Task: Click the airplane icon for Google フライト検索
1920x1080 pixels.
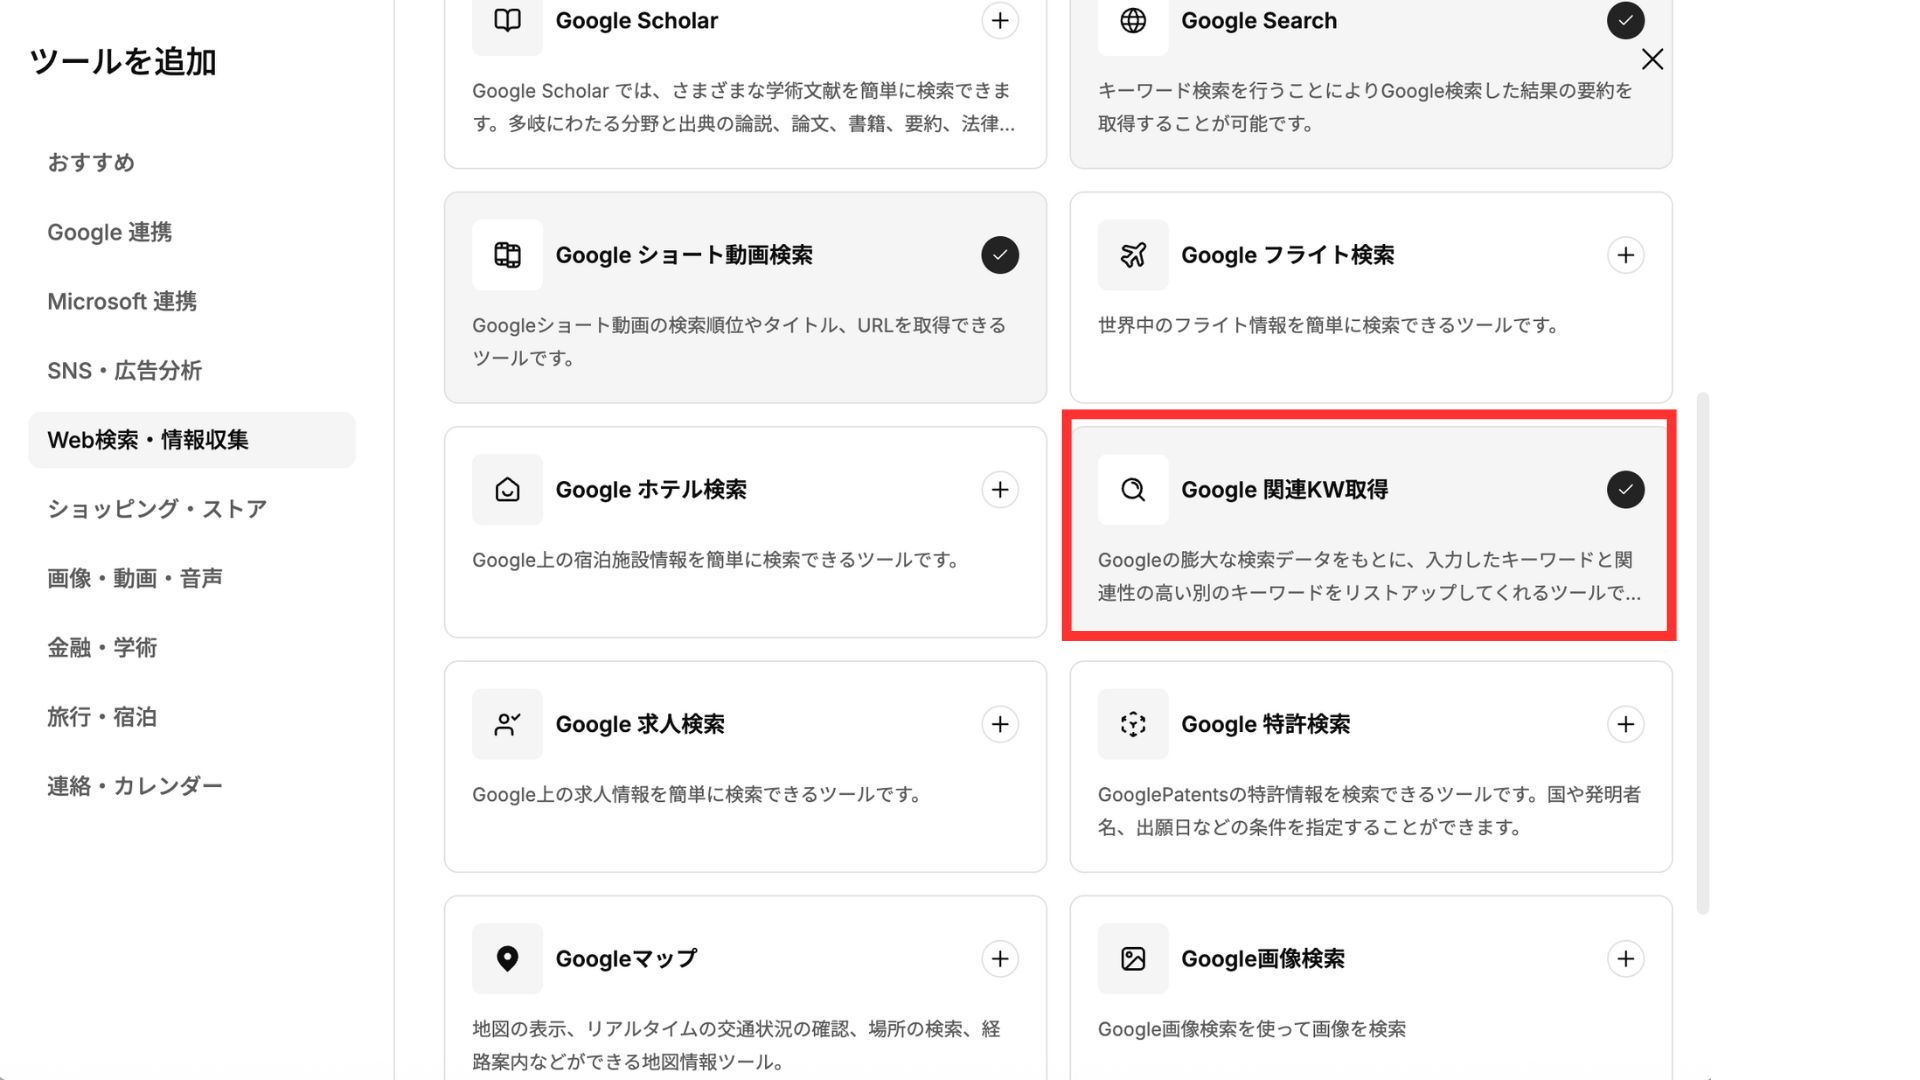Action: click(1132, 255)
